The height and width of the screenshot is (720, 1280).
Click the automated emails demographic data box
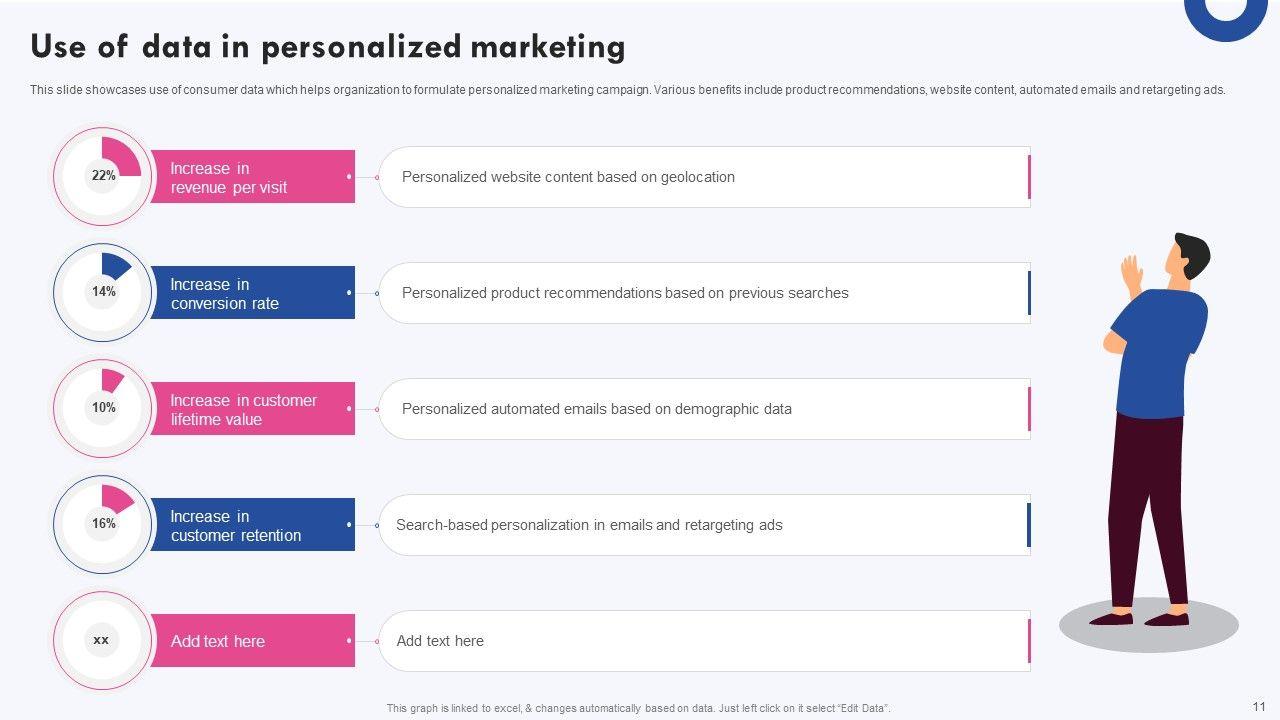click(704, 409)
